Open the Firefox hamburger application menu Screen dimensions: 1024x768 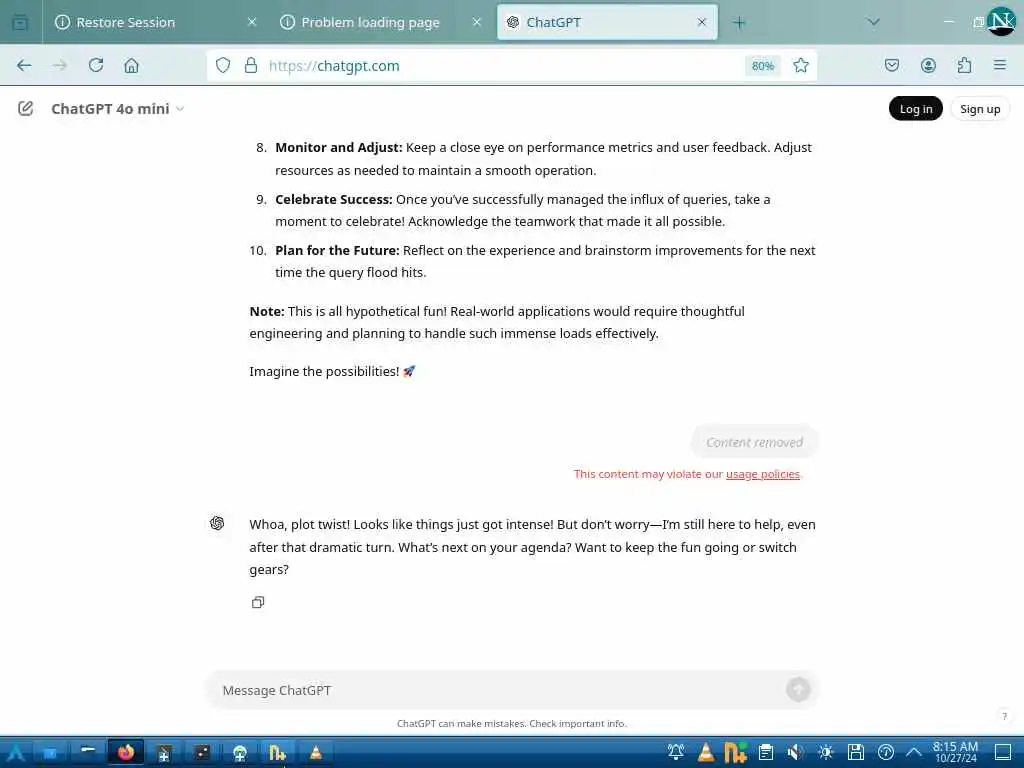(1000, 65)
